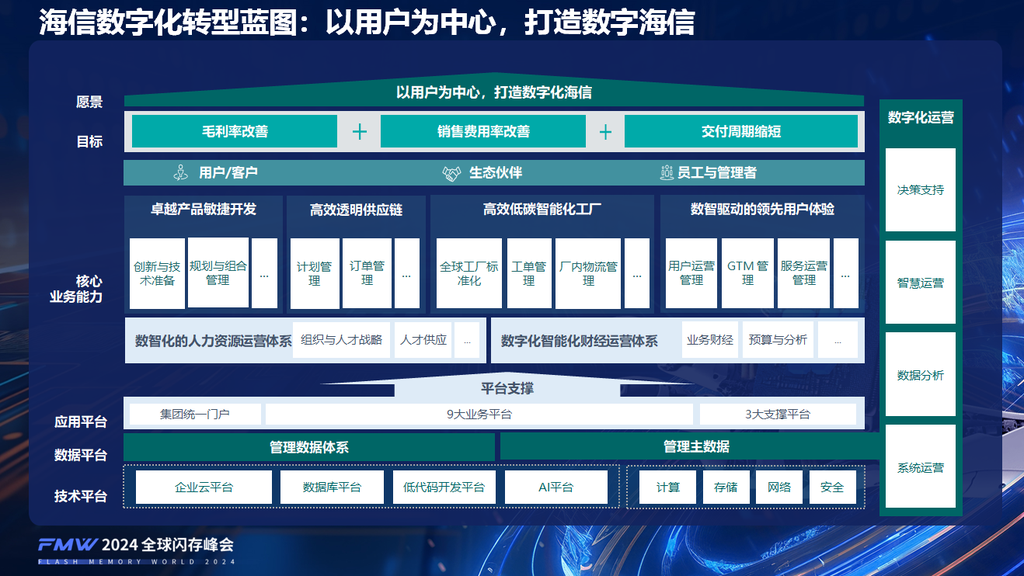Click the 决策支持 box
This screenshot has width=1024, height=576.
pos(920,189)
